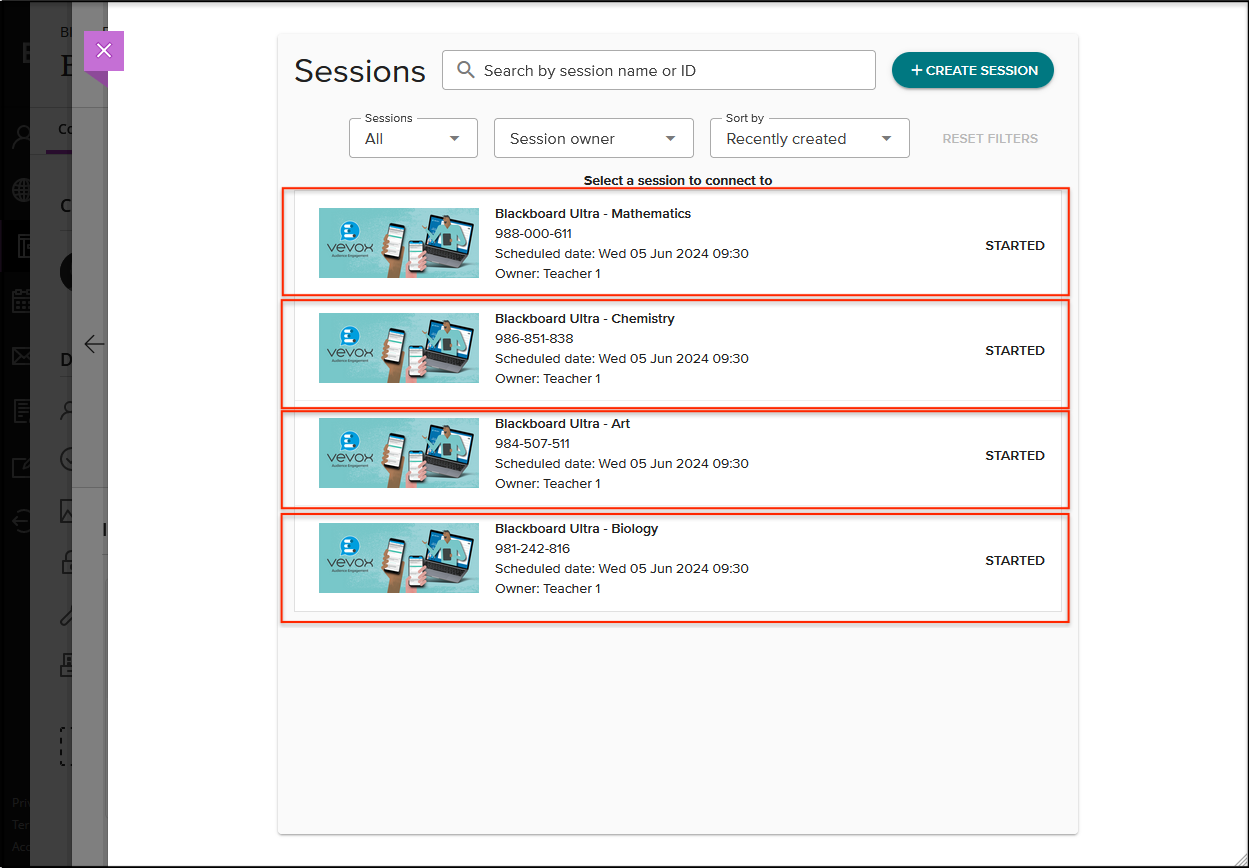
Task: Click RESET FILTERS
Action: tap(990, 138)
